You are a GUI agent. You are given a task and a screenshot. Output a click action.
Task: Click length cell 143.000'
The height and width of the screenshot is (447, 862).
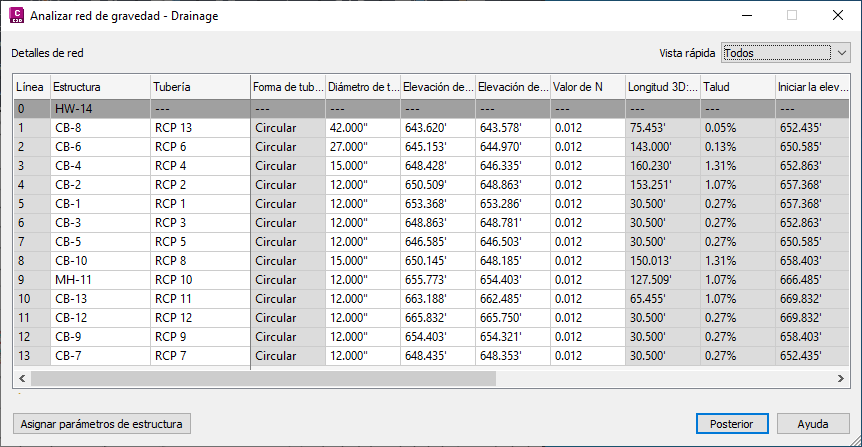coord(662,147)
